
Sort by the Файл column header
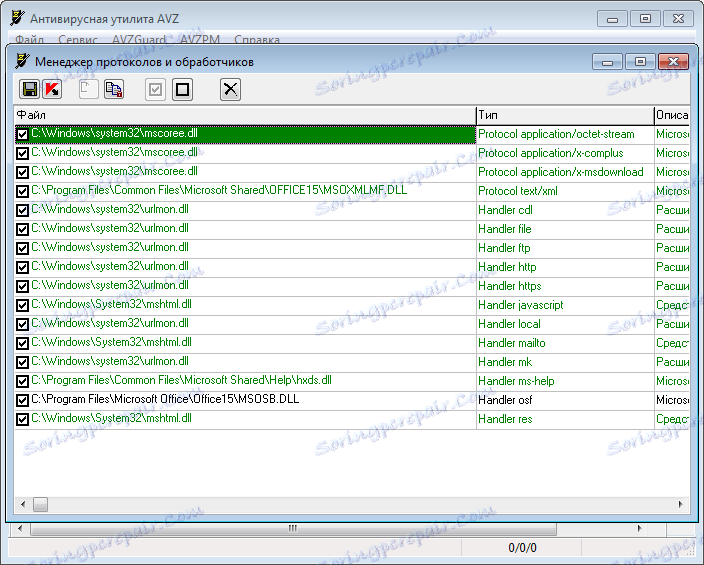pyautogui.click(x=245, y=115)
